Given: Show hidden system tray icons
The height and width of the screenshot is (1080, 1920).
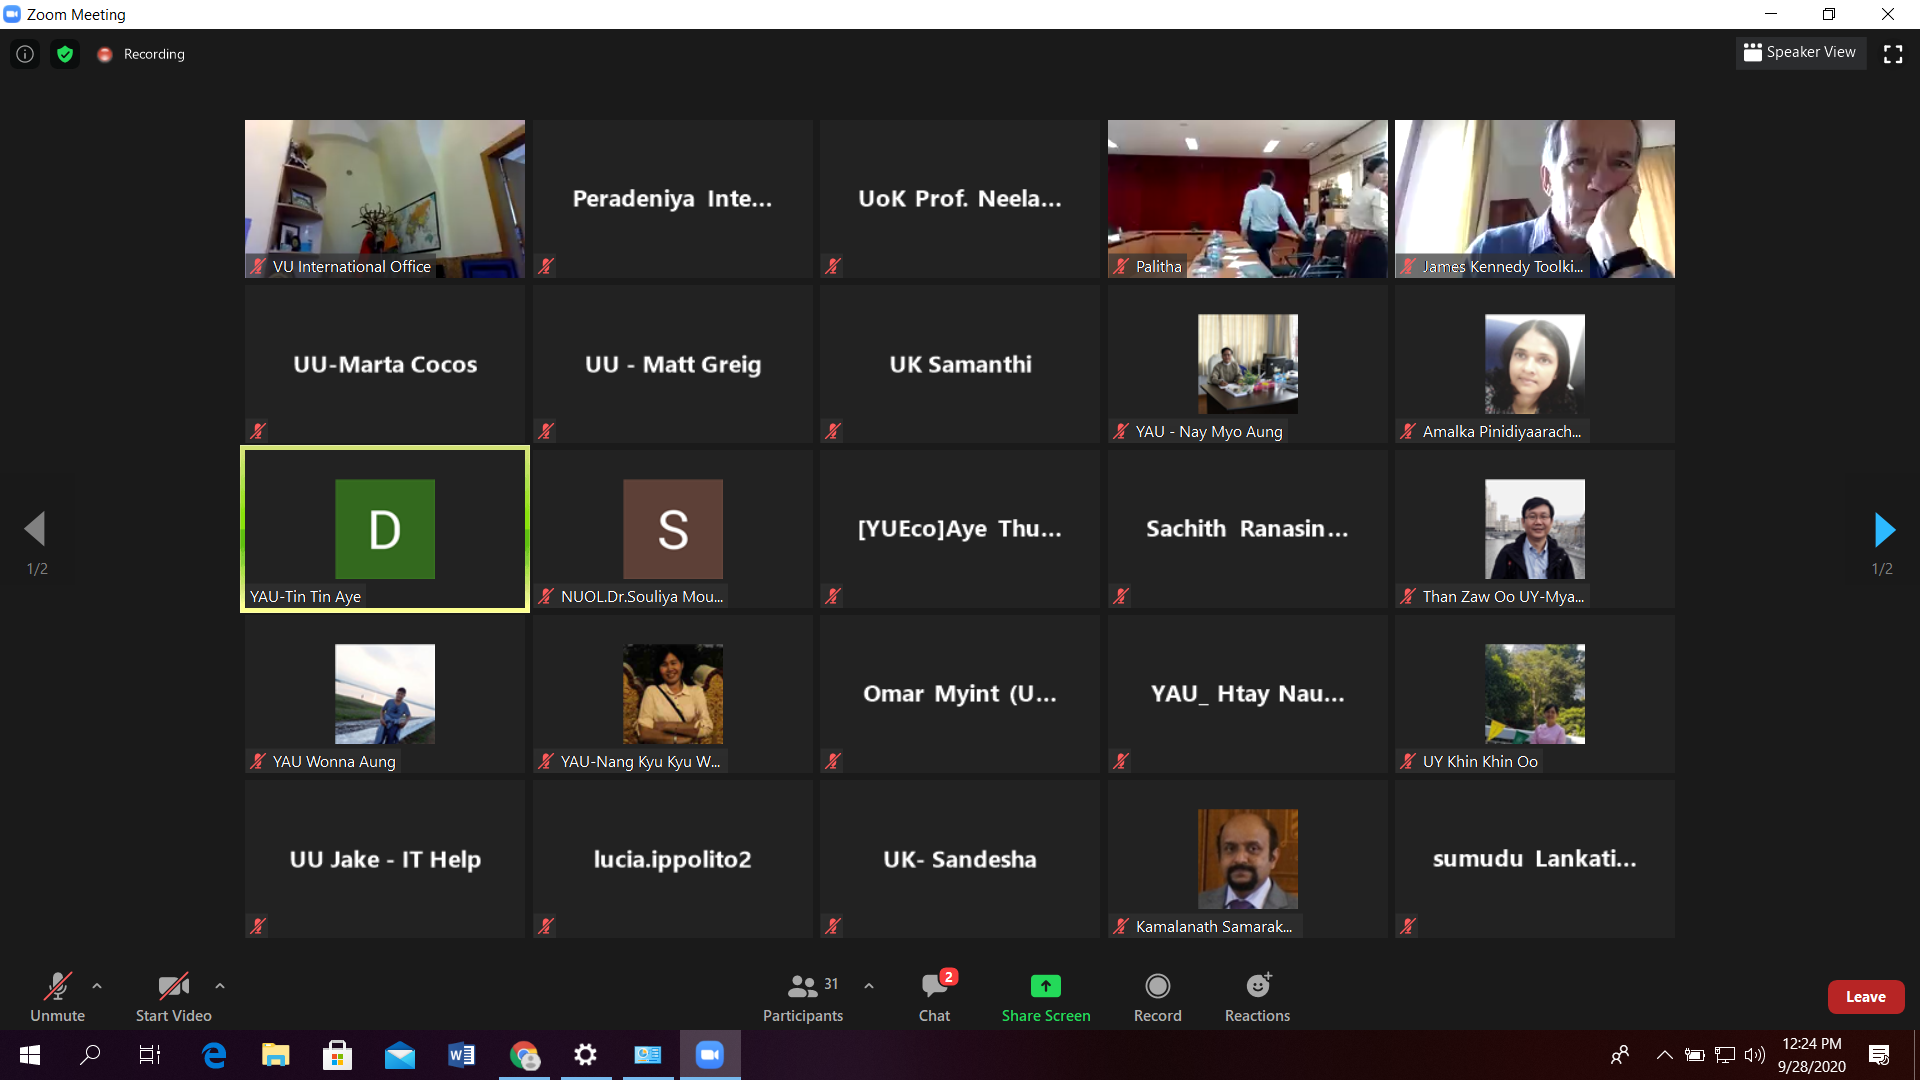Looking at the screenshot, I should tap(1664, 1055).
